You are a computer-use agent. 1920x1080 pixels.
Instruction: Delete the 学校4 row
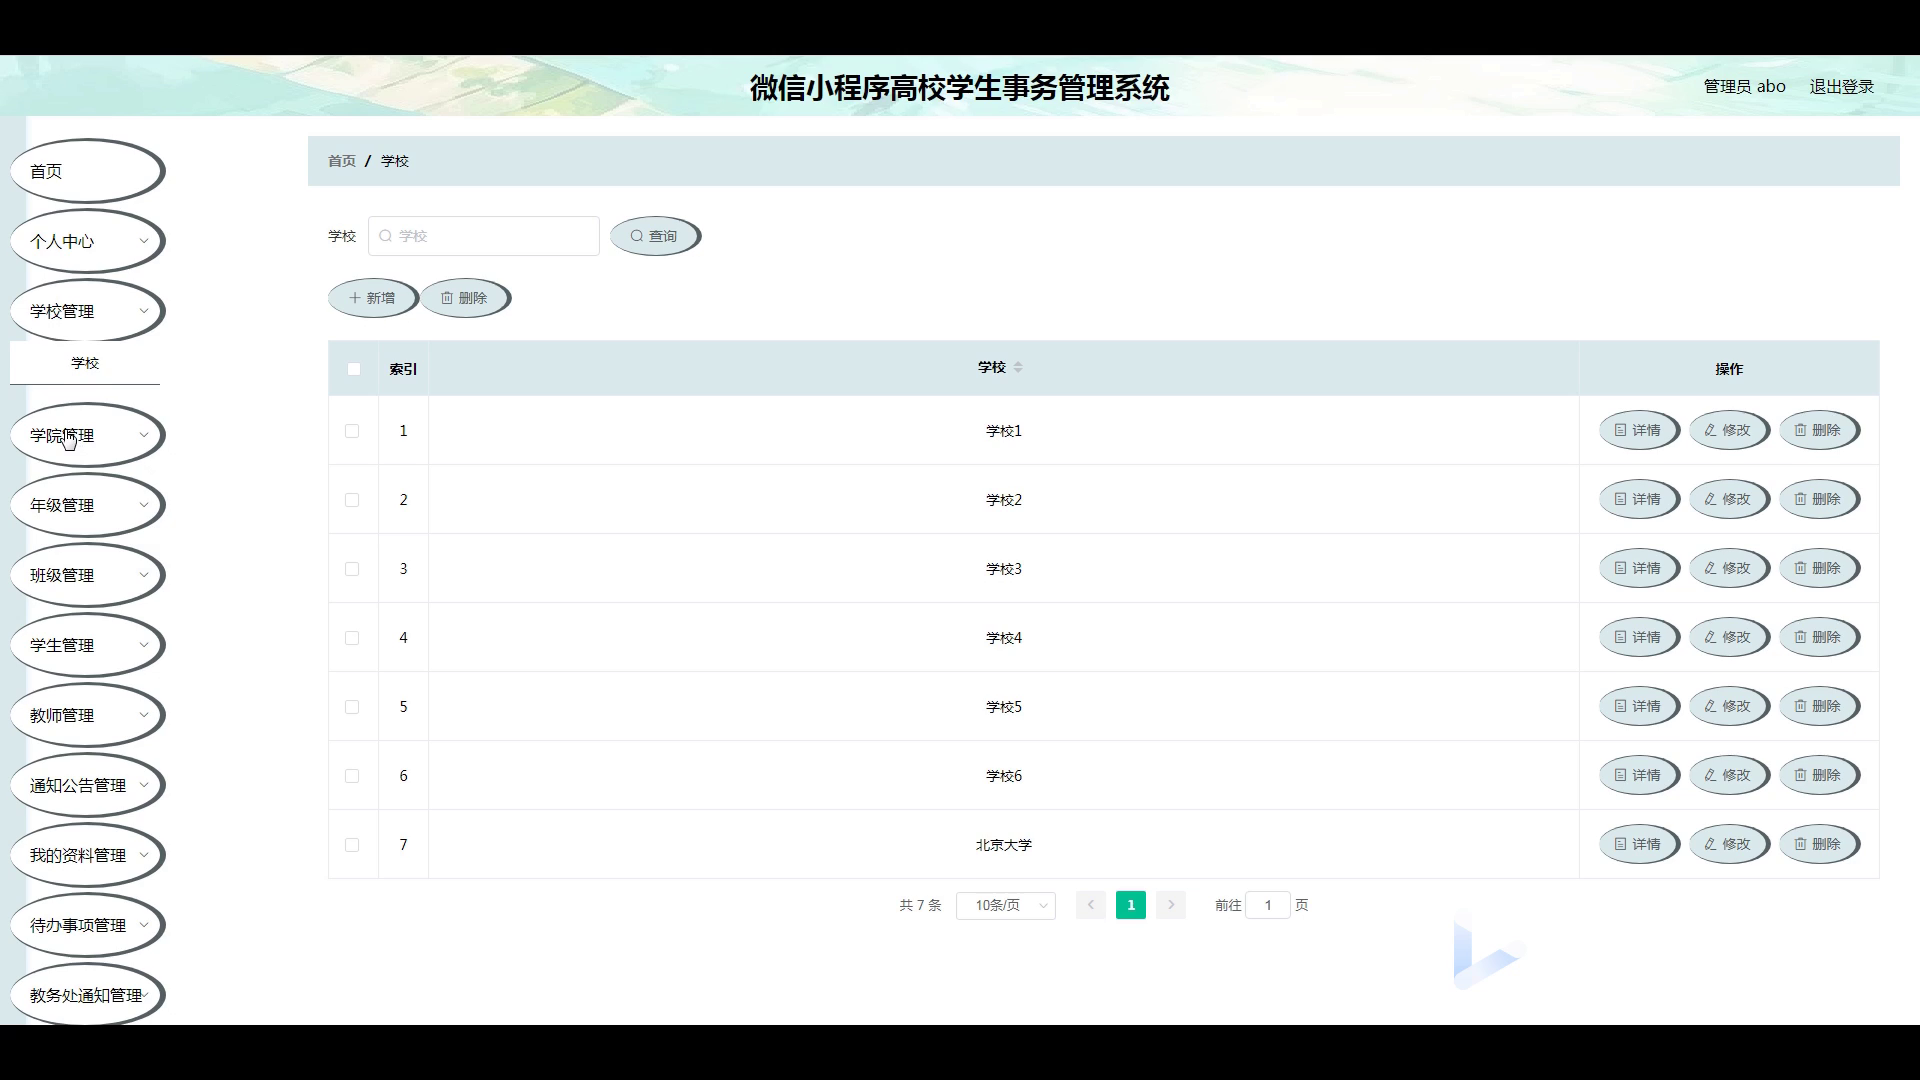point(1818,637)
